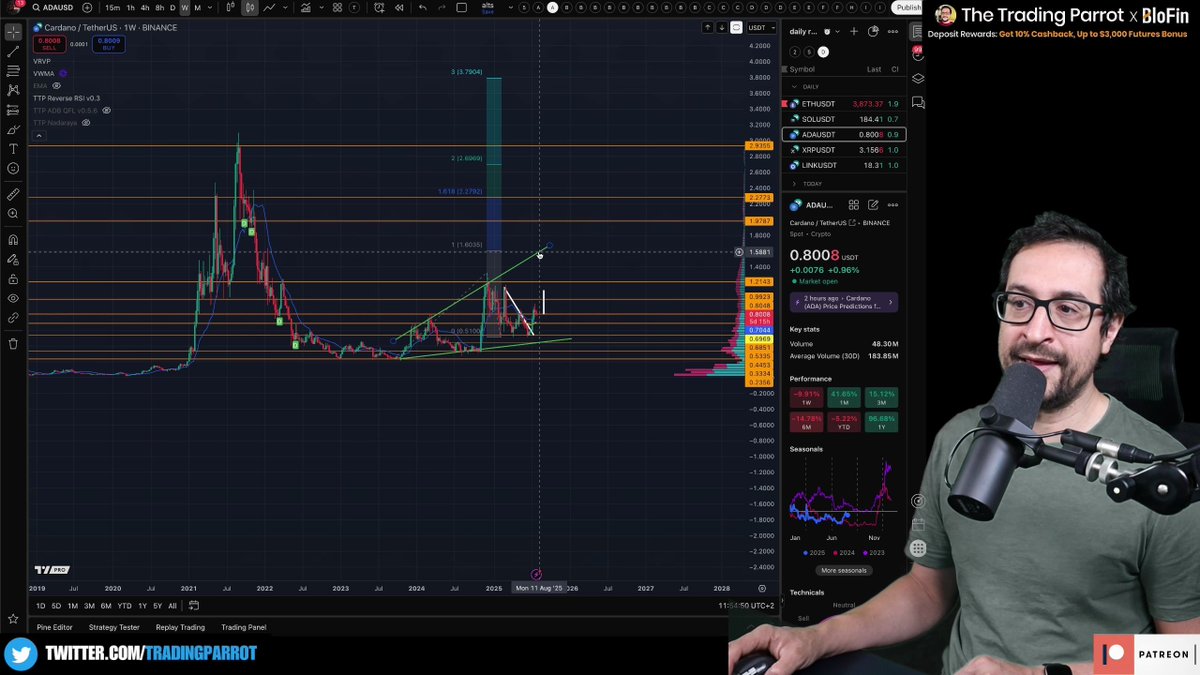Toggle TTP Nadaraya indicator visibility eye
Screen dimensions: 1200x675
click(x=86, y=122)
